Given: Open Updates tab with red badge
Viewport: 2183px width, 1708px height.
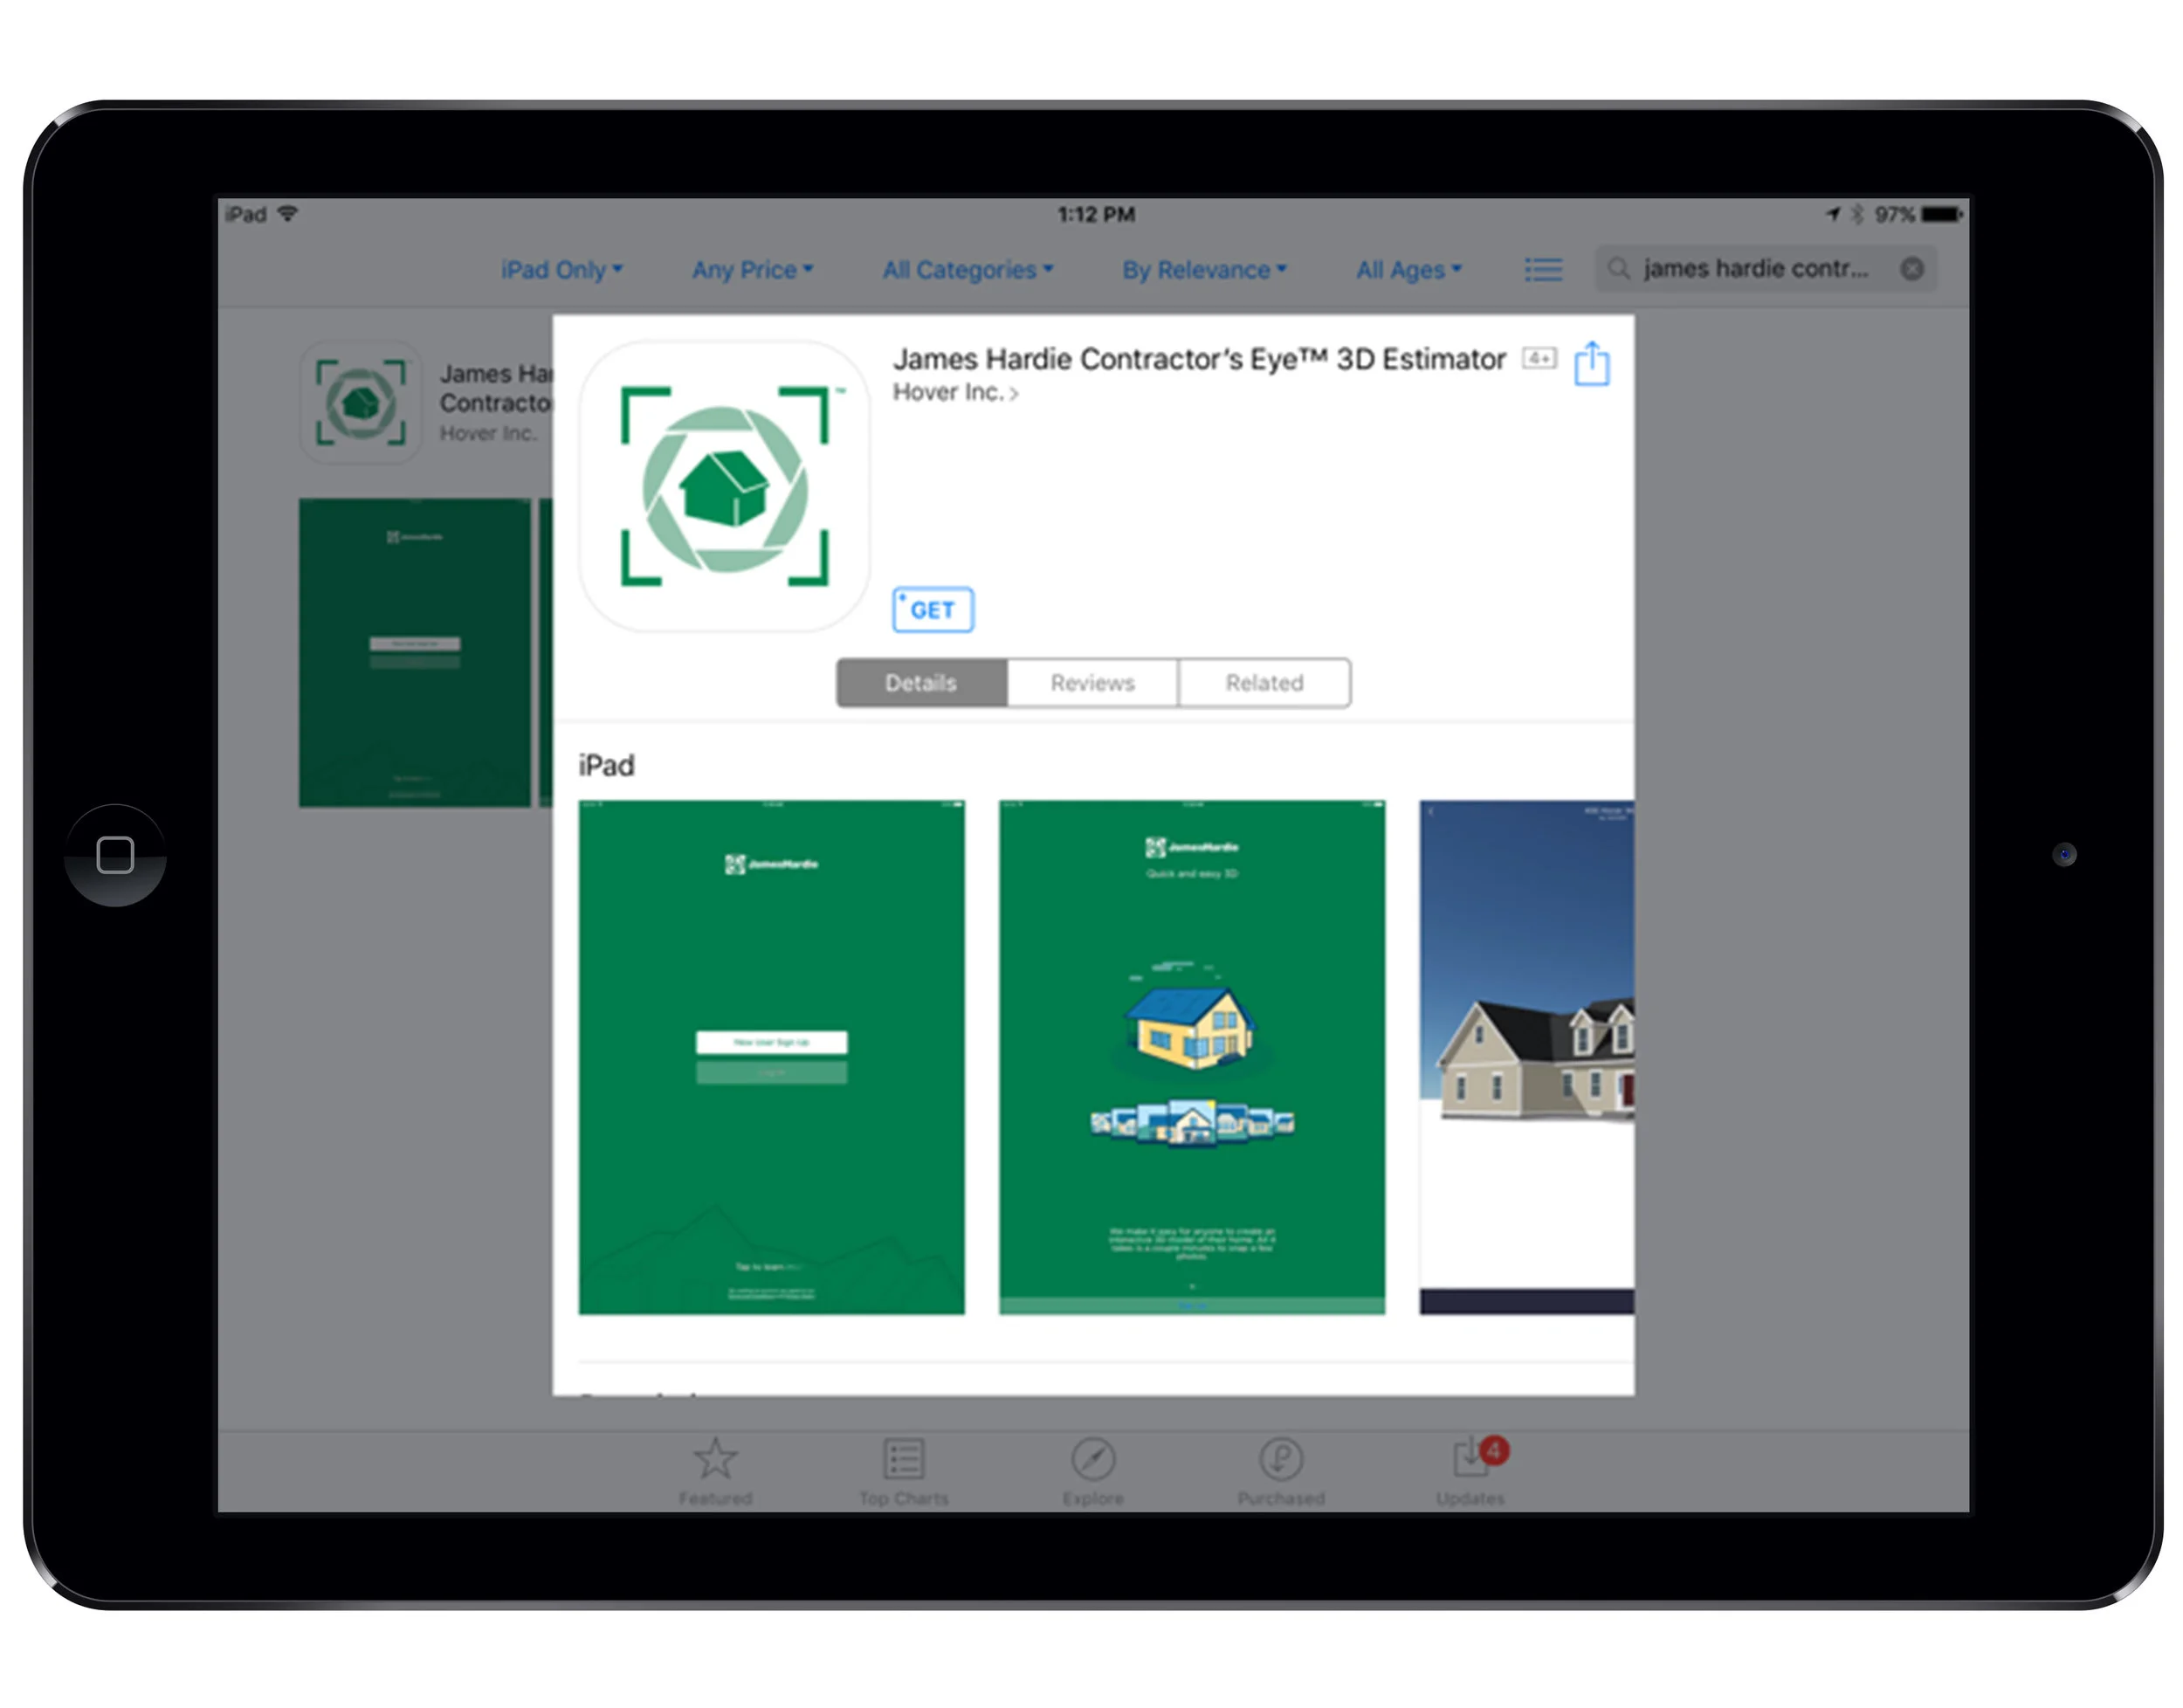Looking at the screenshot, I should (1471, 1460).
